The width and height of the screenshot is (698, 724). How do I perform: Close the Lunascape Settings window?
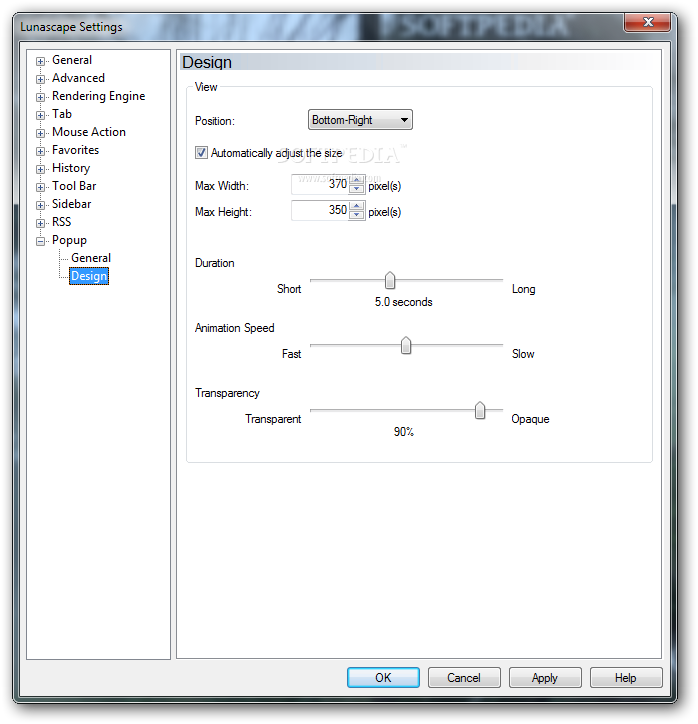647,22
